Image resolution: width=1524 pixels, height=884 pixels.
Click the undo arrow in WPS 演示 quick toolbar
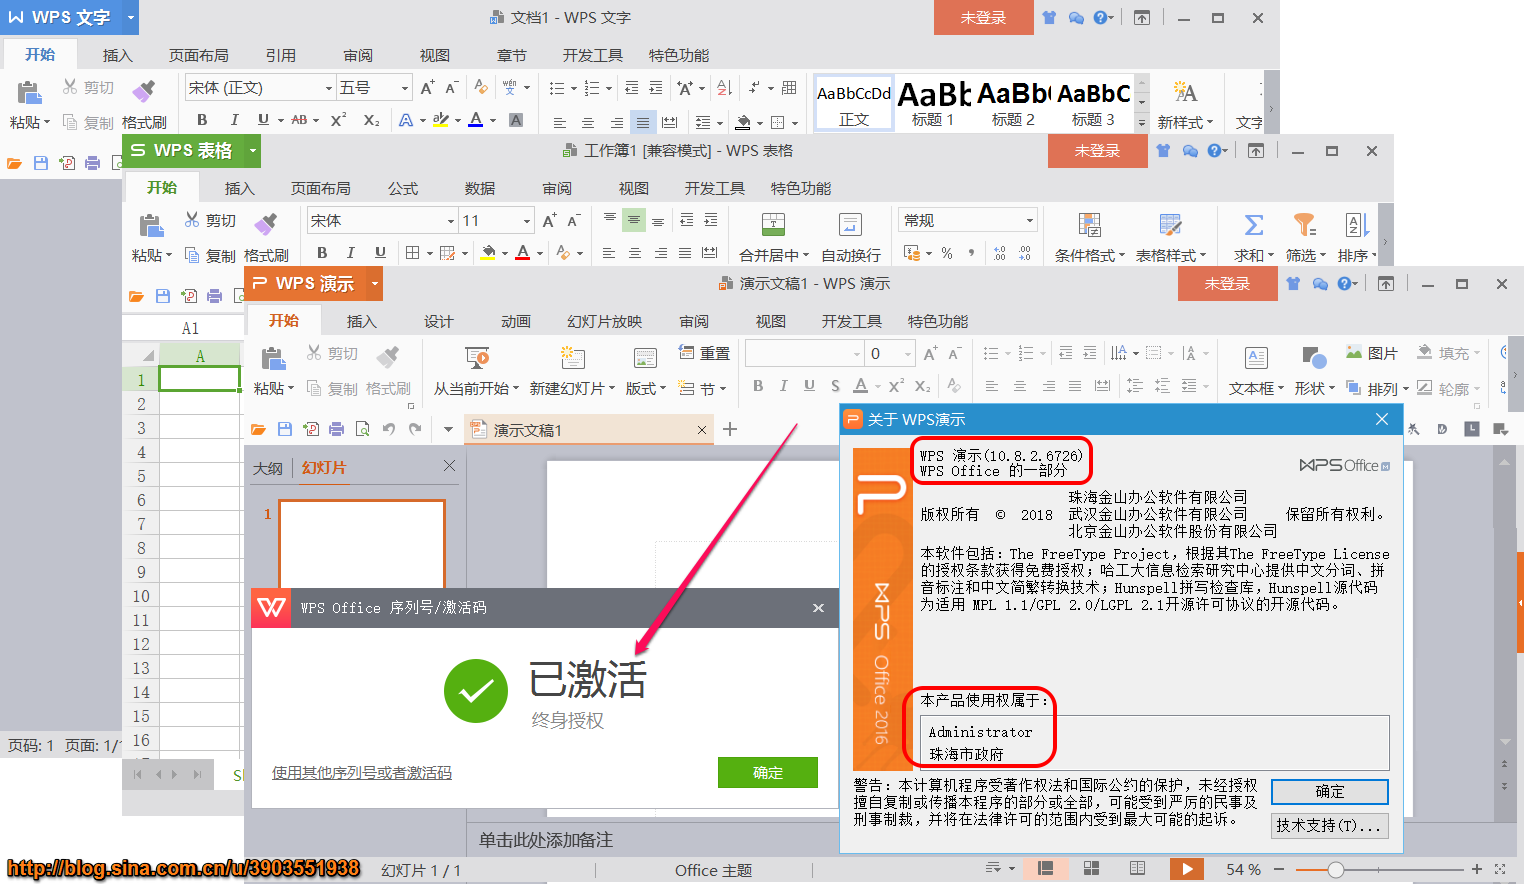[389, 429]
